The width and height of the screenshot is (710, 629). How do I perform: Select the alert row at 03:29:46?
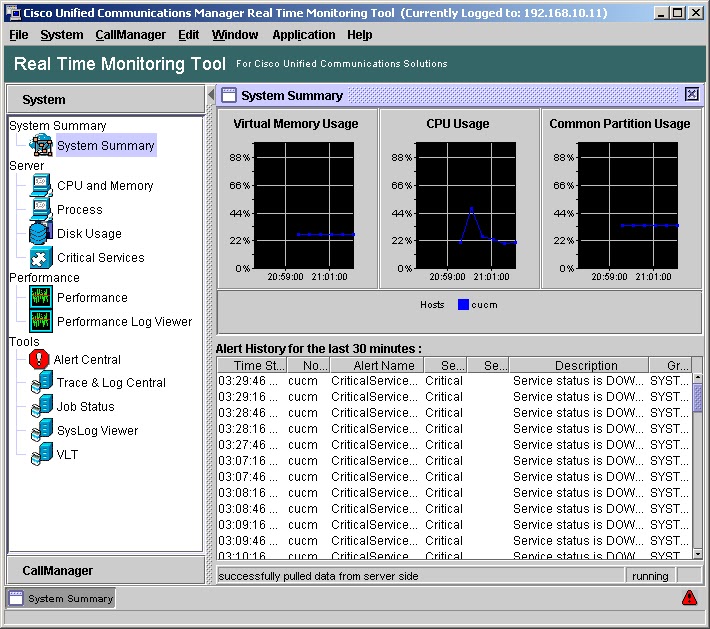pos(455,381)
